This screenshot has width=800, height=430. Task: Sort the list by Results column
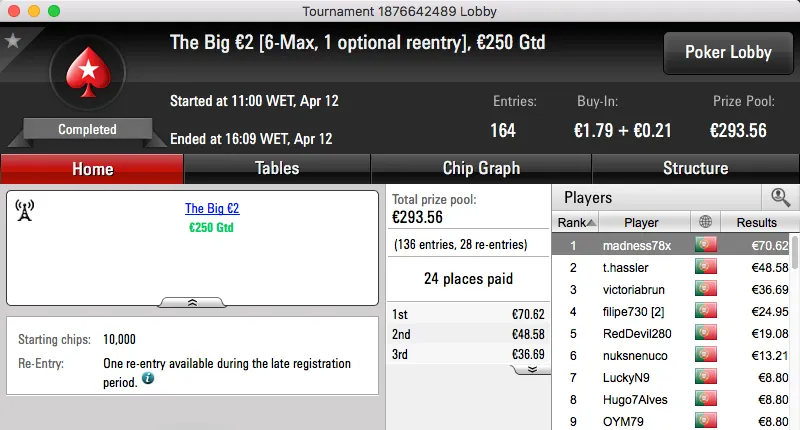[x=756, y=222]
